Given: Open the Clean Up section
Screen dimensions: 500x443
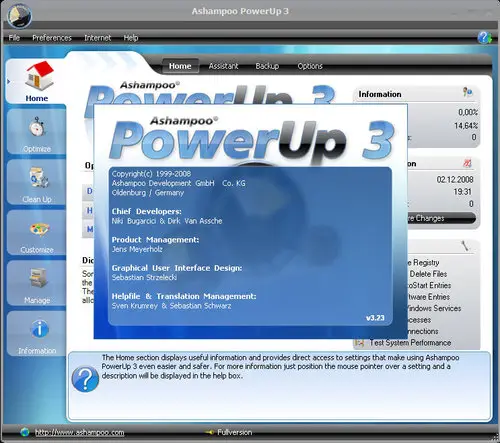Looking at the screenshot, I should 37,182.
